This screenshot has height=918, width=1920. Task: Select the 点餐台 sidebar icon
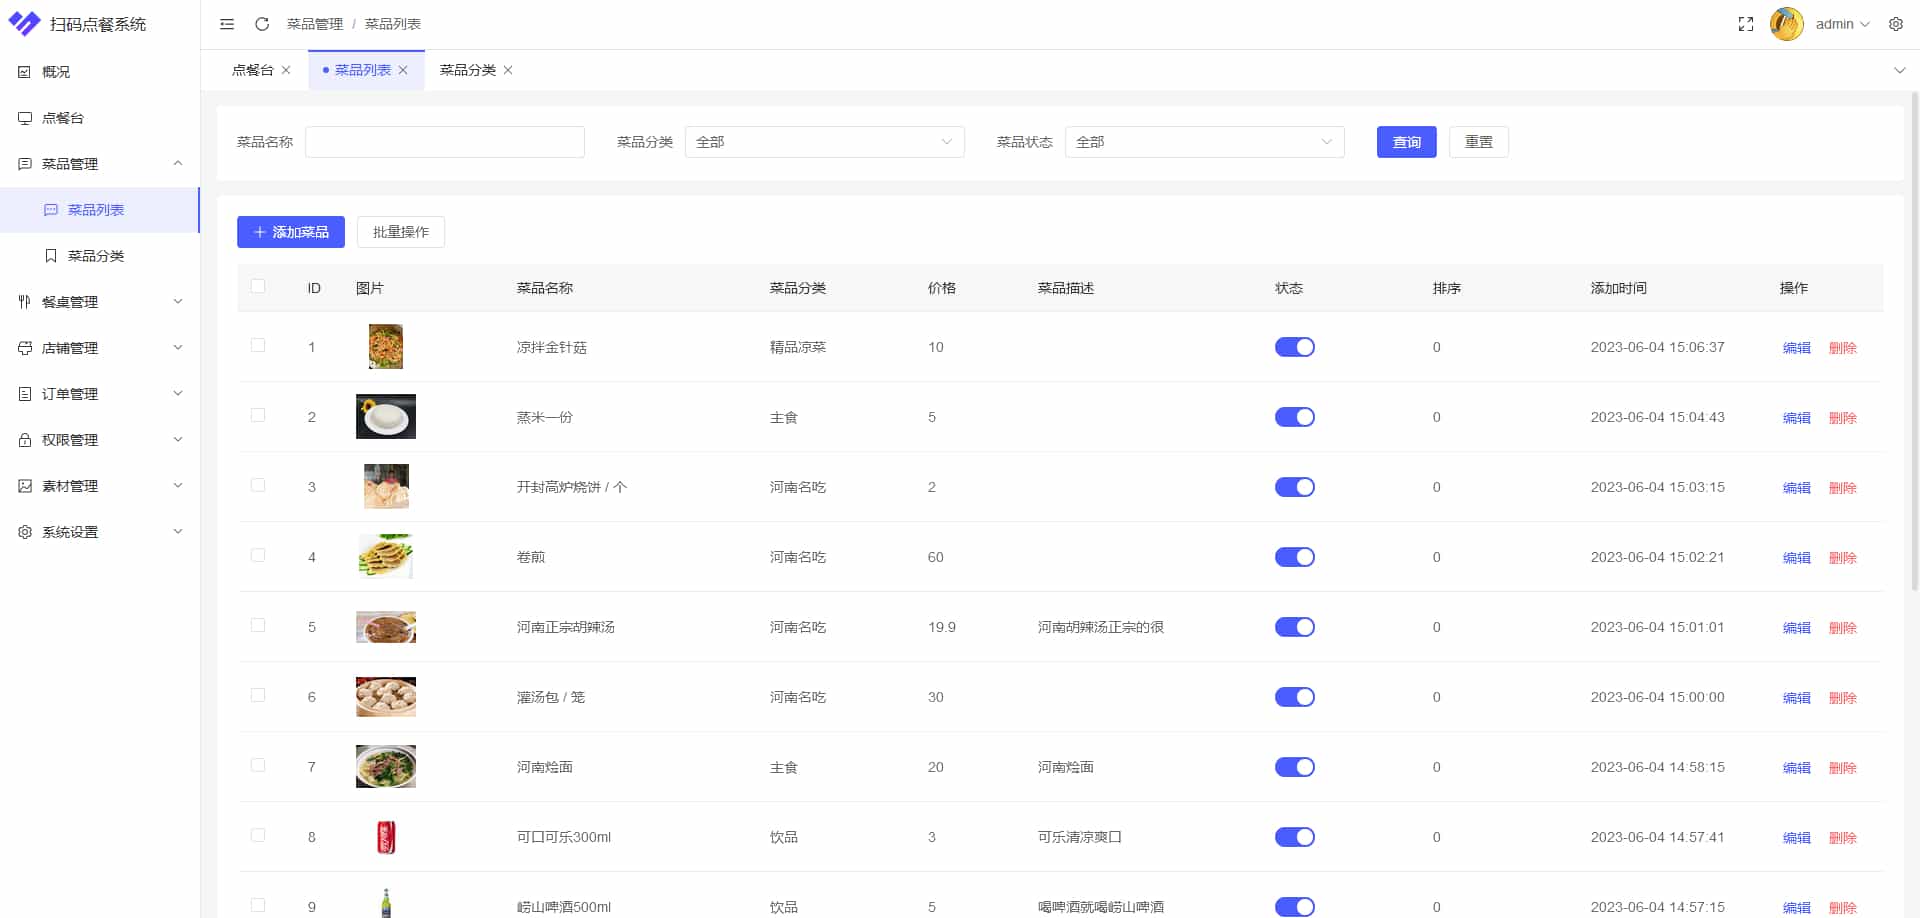tap(24, 117)
